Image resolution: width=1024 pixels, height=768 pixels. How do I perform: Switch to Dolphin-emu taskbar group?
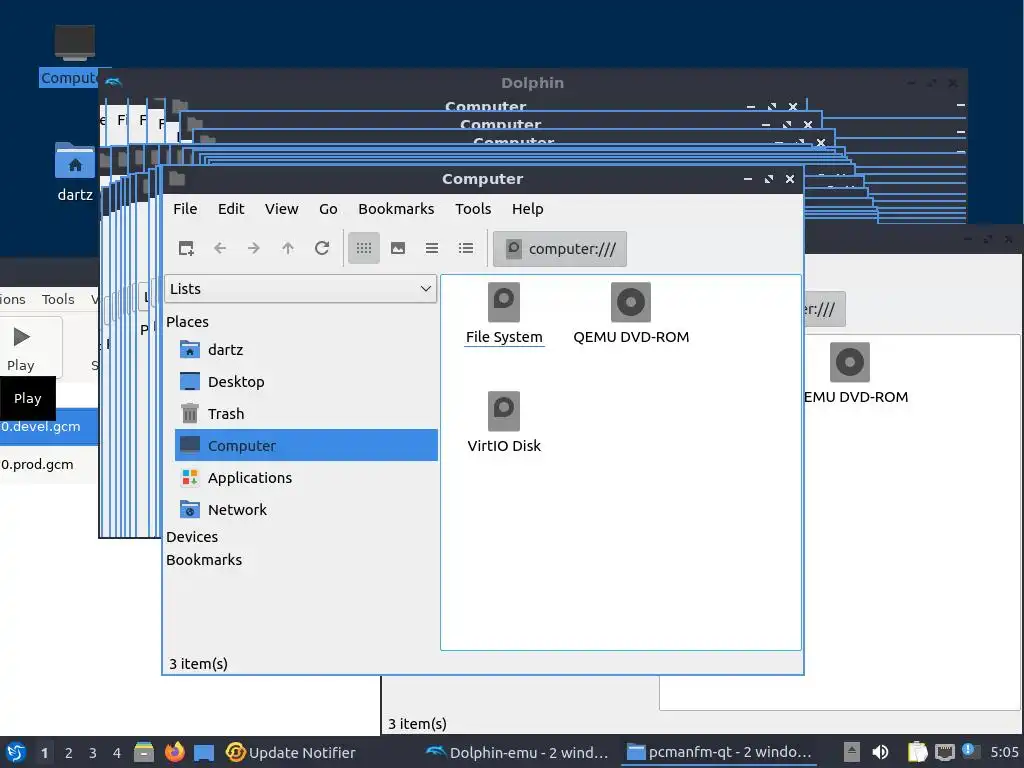point(517,752)
